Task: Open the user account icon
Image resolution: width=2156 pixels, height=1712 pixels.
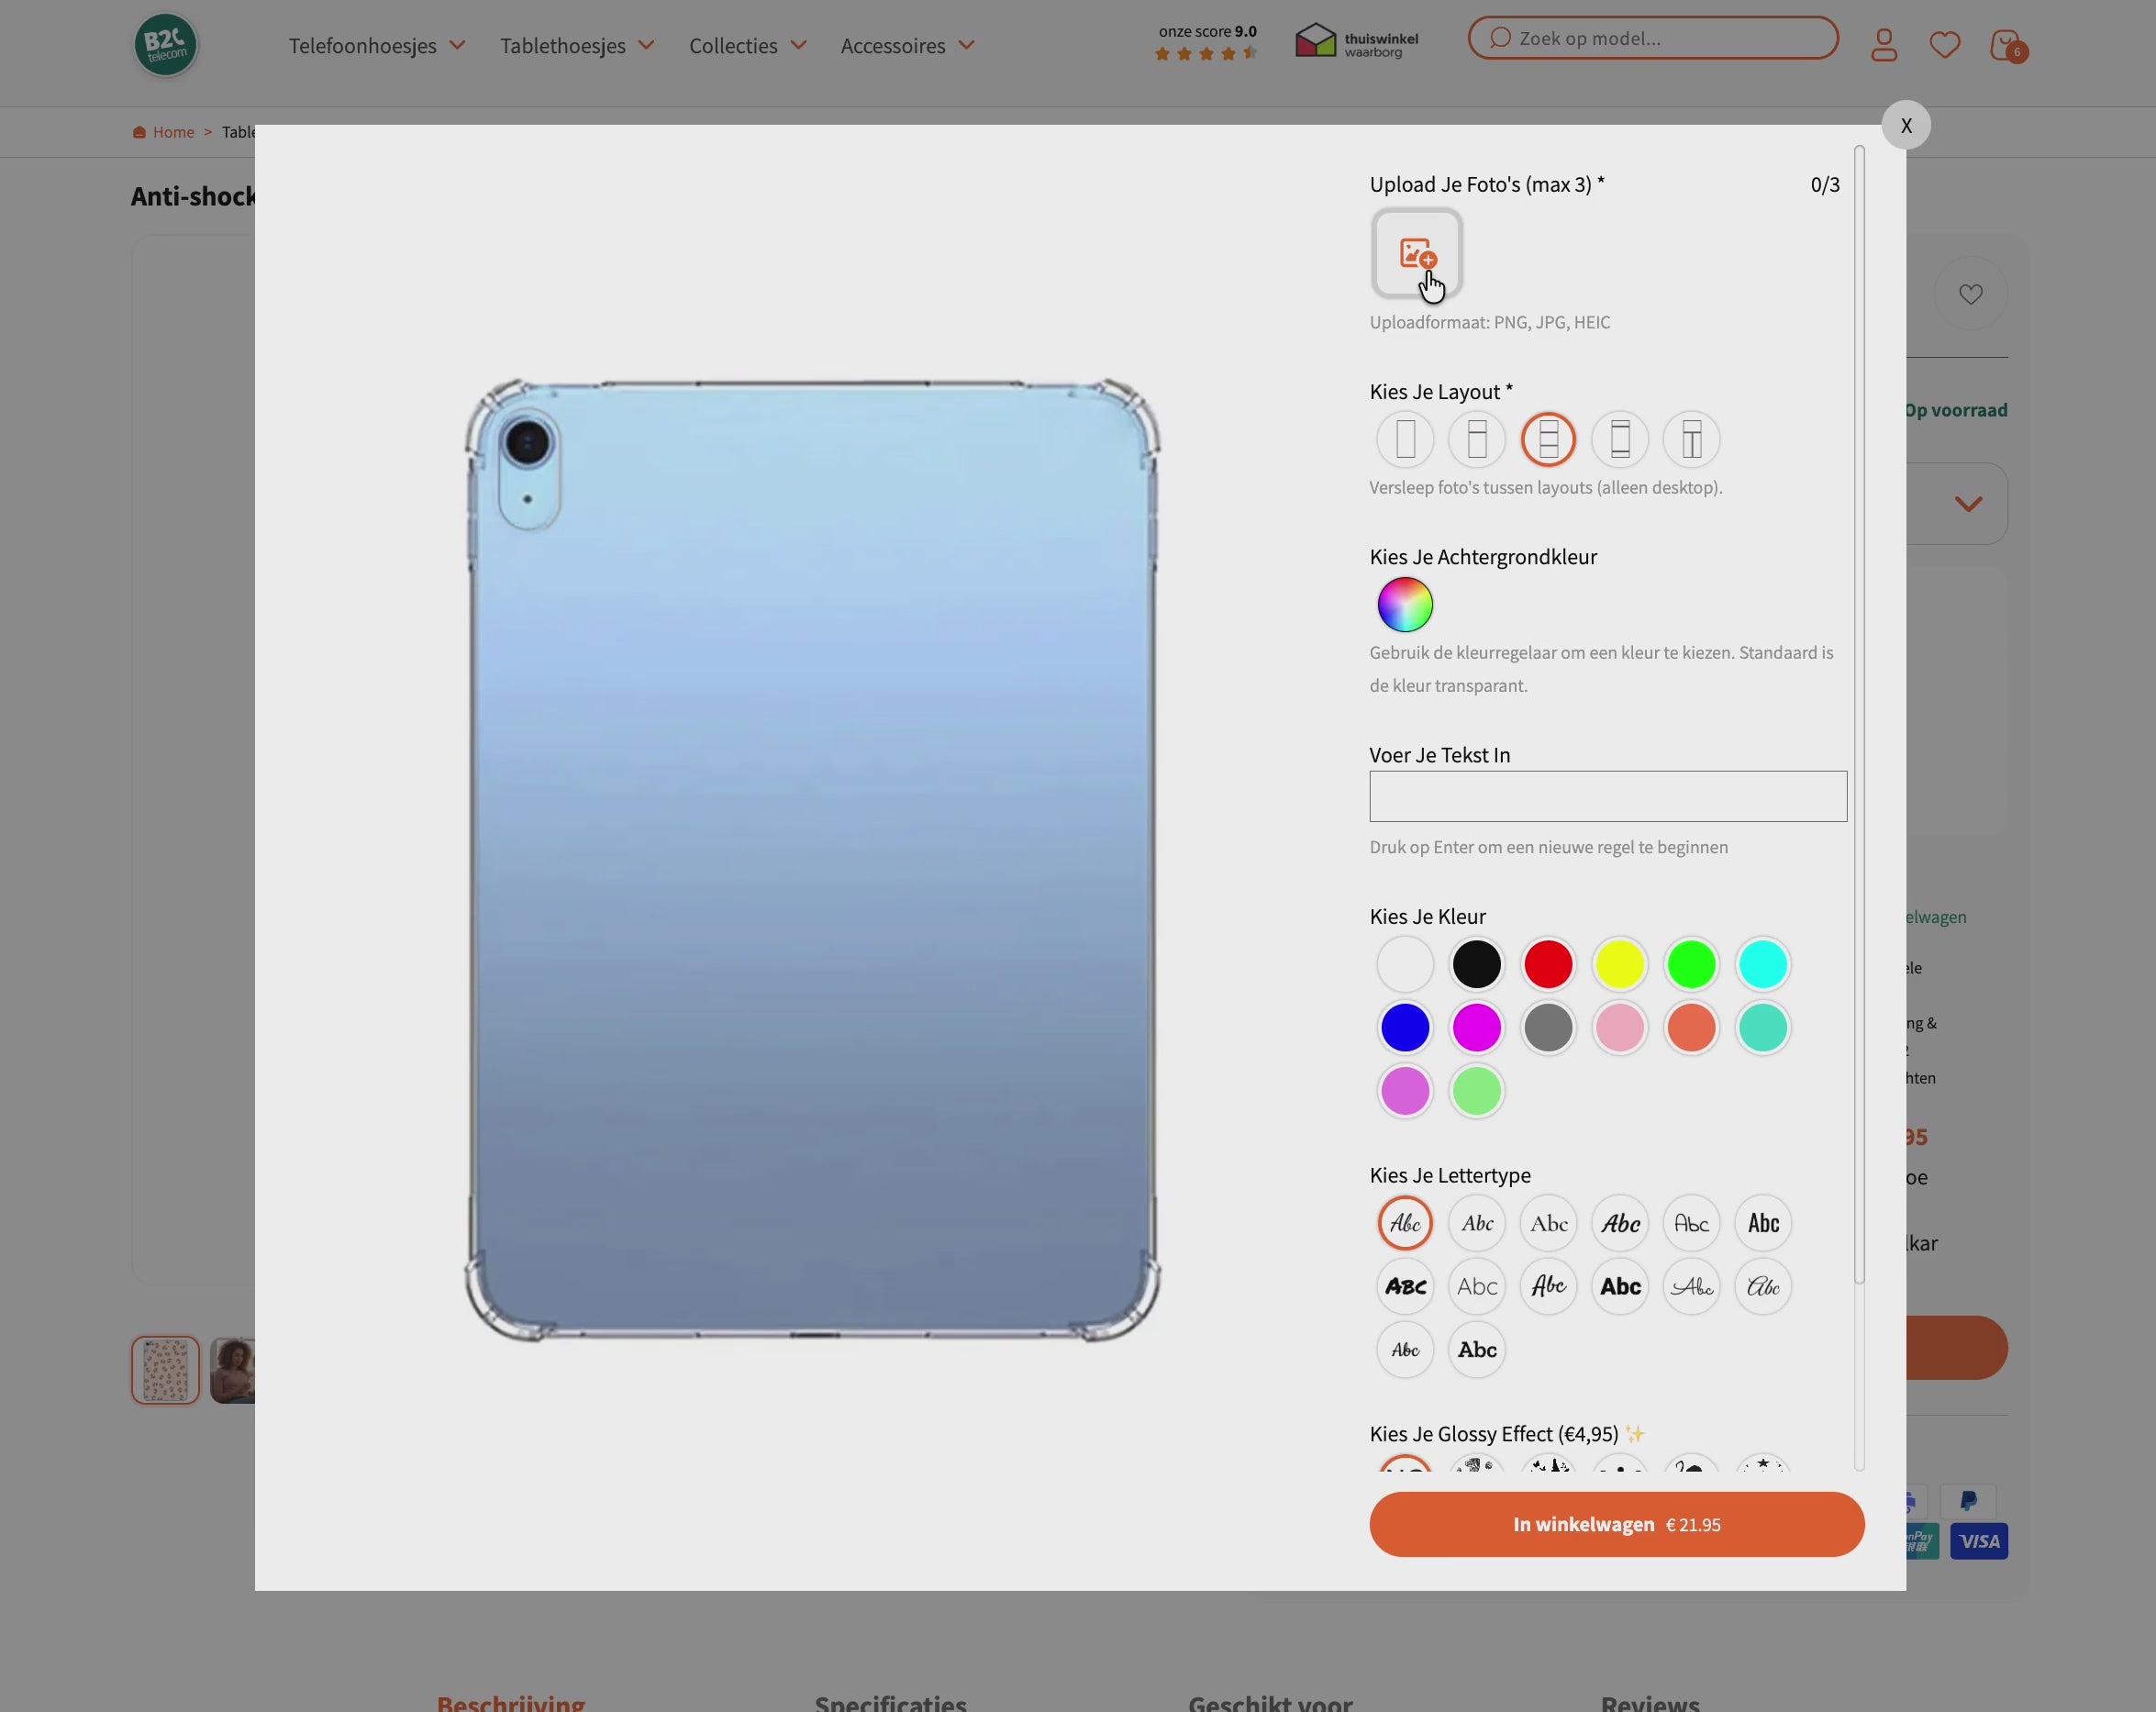Action: (x=1883, y=45)
